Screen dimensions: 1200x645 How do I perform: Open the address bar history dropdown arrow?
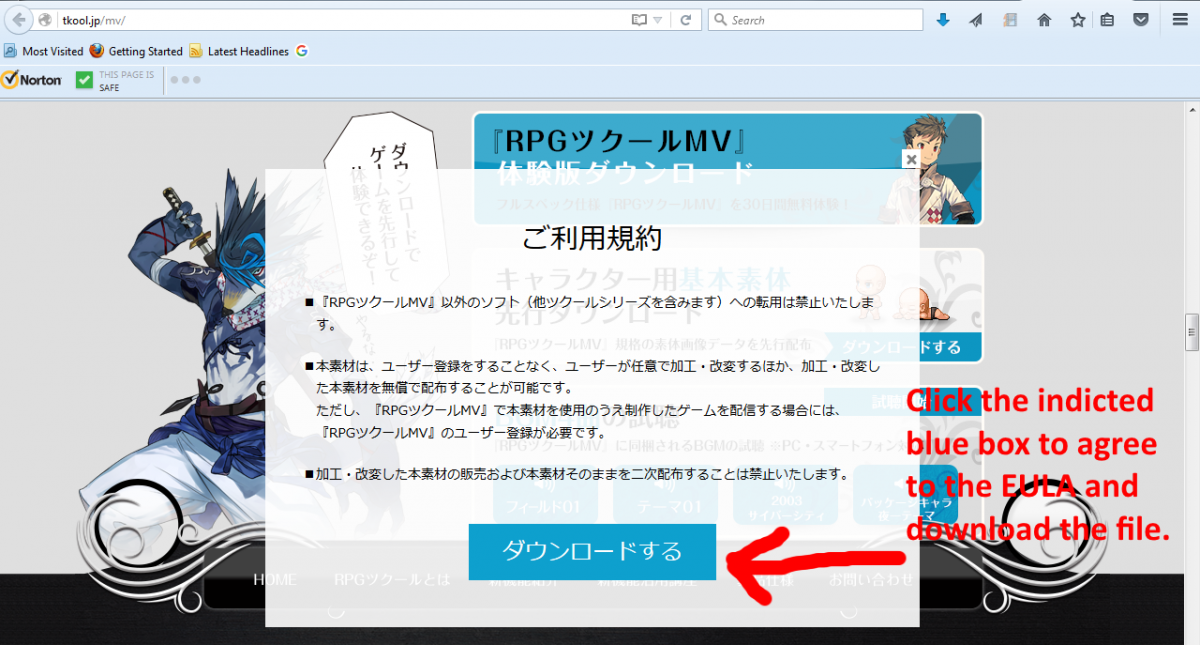[x=658, y=20]
